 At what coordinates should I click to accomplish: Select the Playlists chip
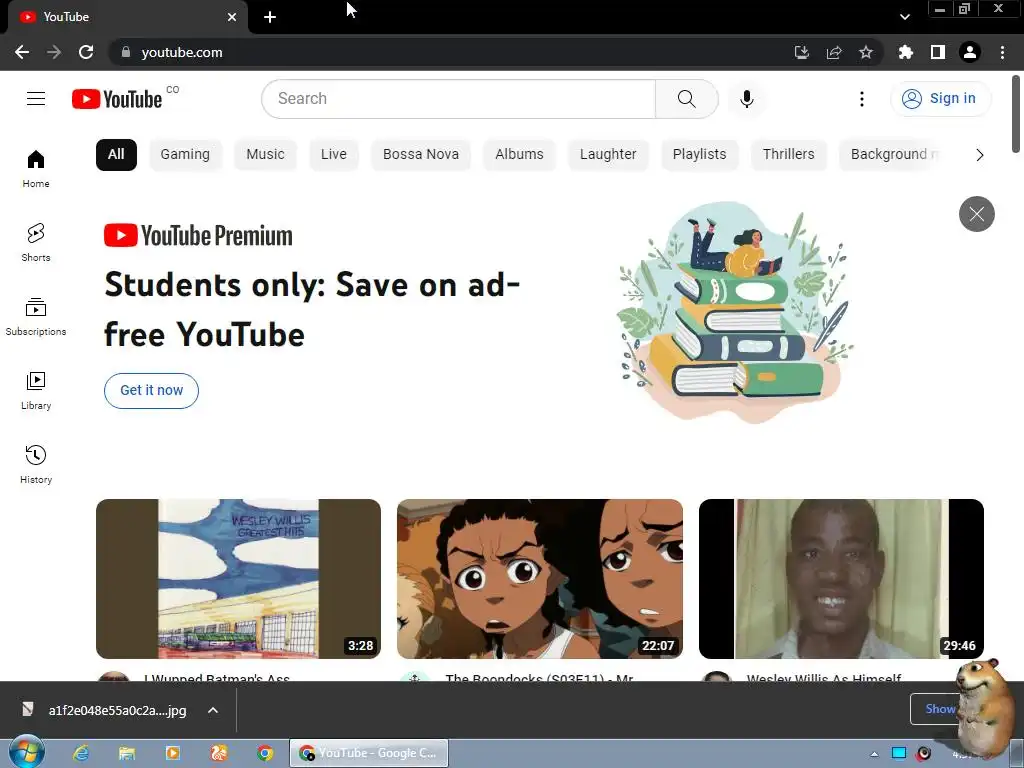(x=699, y=155)
